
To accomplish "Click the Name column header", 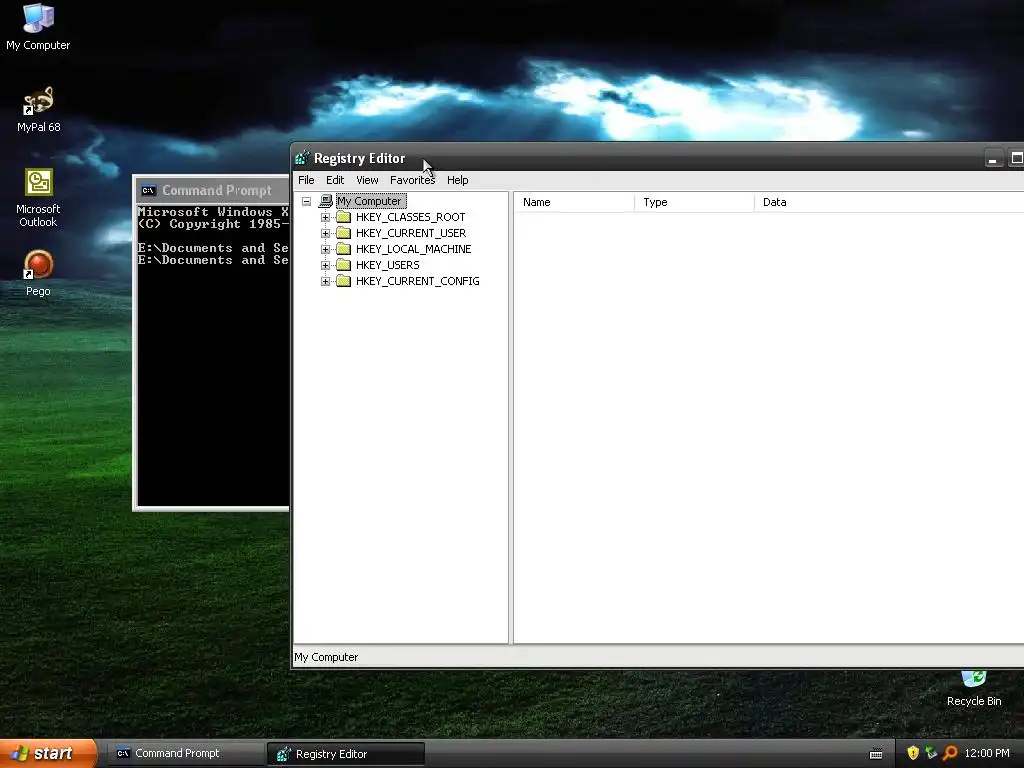I will click(x=574, y=202).
